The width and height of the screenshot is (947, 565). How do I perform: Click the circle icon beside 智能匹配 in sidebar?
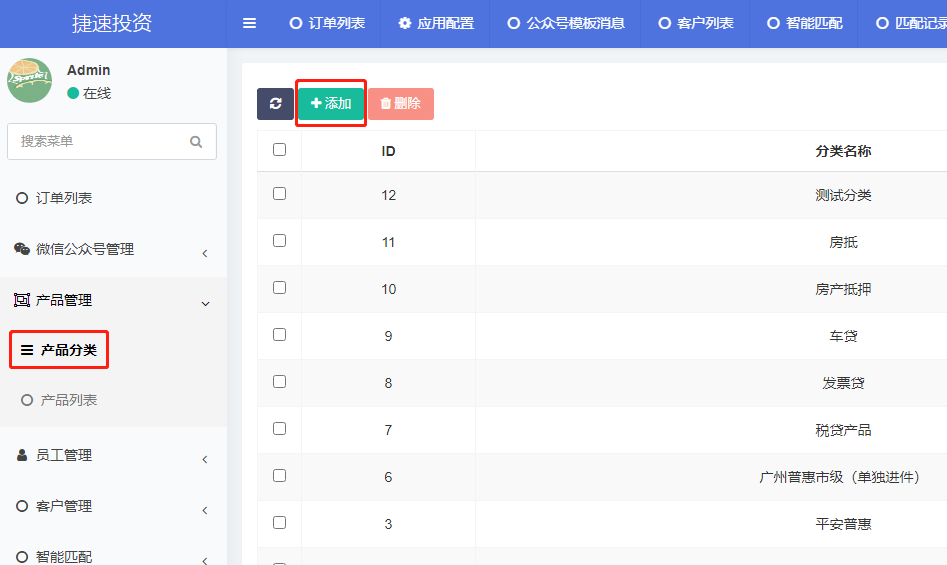tap(22, 557)
